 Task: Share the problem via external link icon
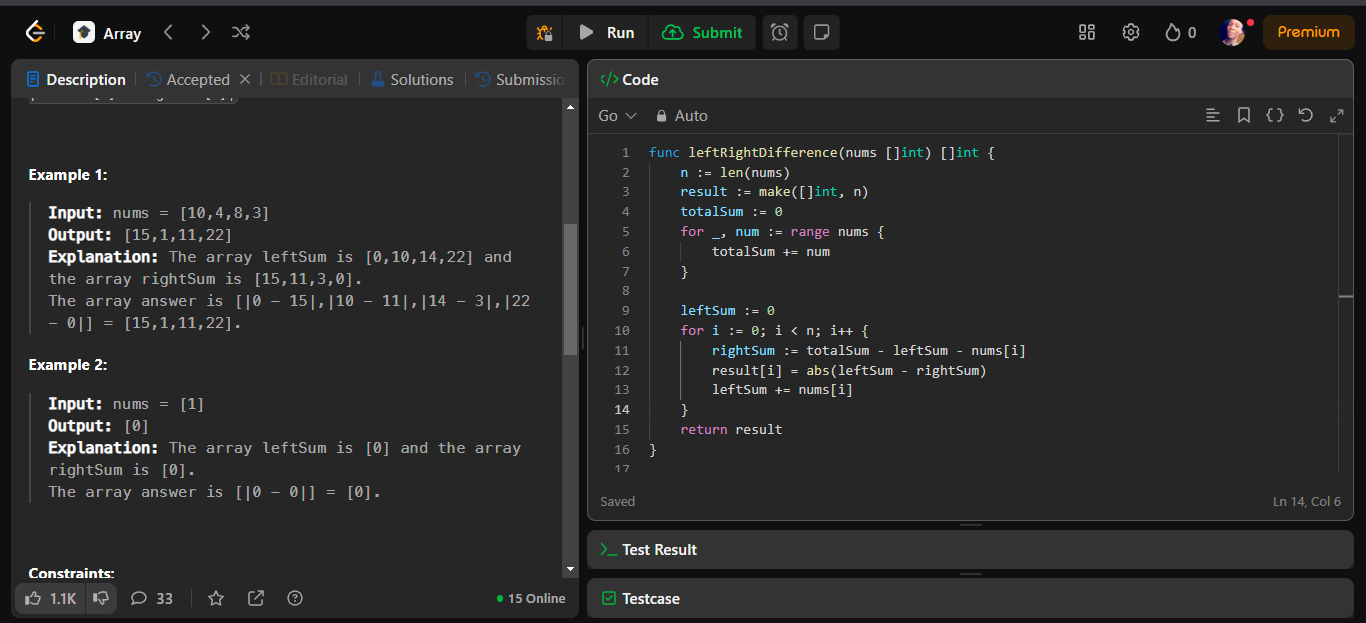pos(256,598)
